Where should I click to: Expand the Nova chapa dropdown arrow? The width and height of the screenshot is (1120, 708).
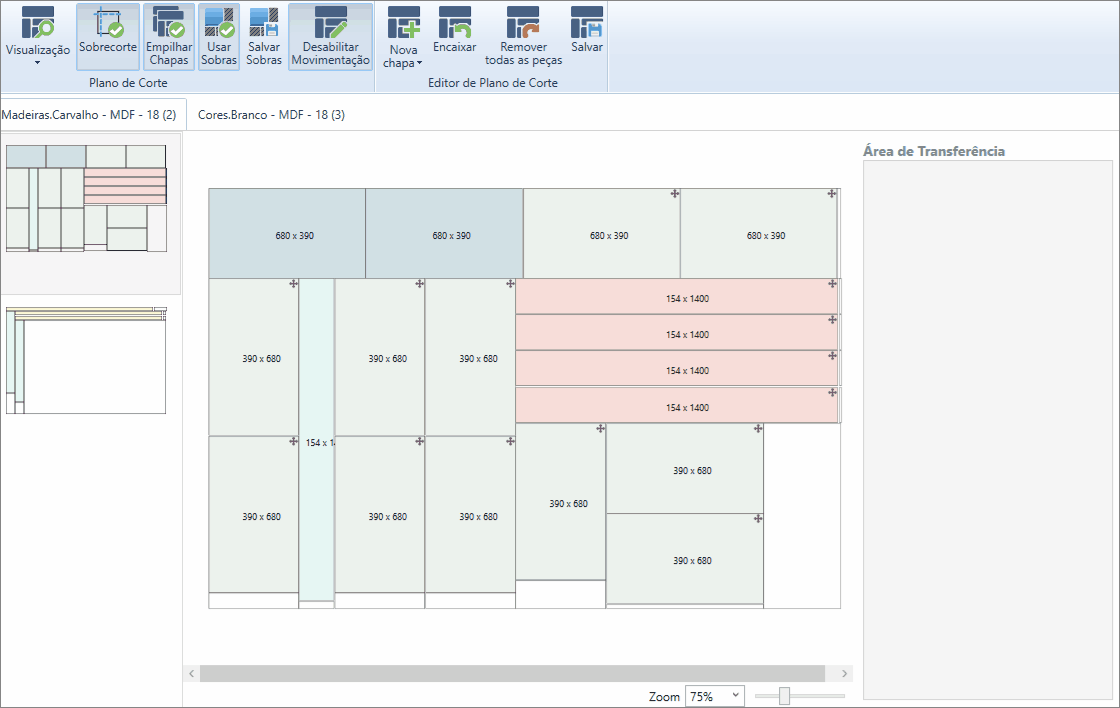(x=419, y=63)
